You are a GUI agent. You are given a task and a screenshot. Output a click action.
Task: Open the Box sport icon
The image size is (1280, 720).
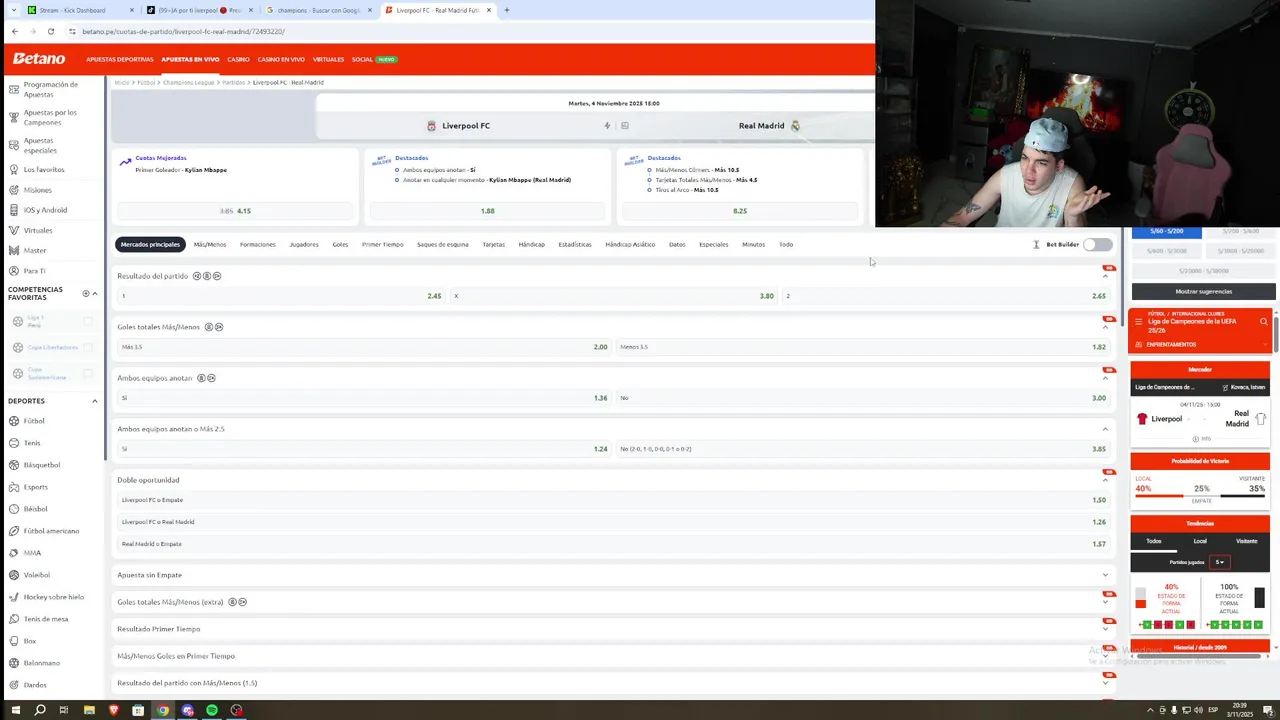[14, 641]
